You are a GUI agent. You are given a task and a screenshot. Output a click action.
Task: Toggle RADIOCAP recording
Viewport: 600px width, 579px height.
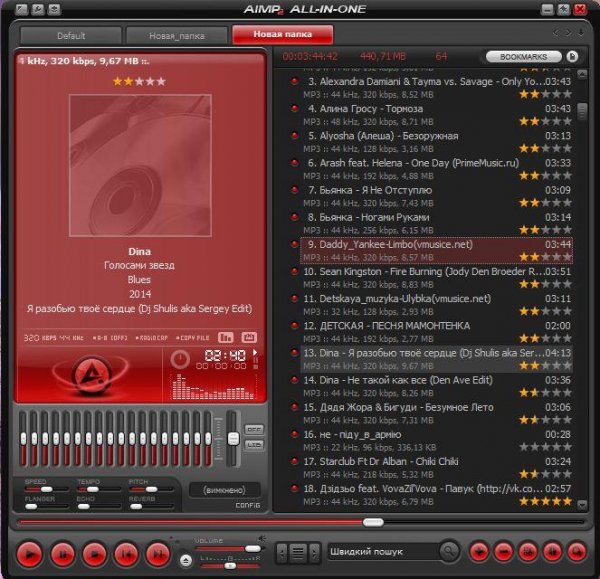pos(152,338)
